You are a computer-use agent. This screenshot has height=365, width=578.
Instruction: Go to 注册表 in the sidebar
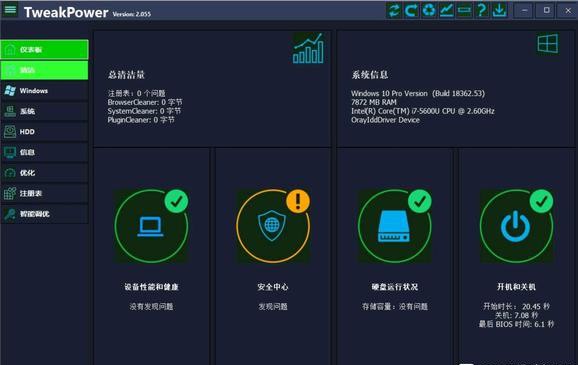(x=44, y=193)
